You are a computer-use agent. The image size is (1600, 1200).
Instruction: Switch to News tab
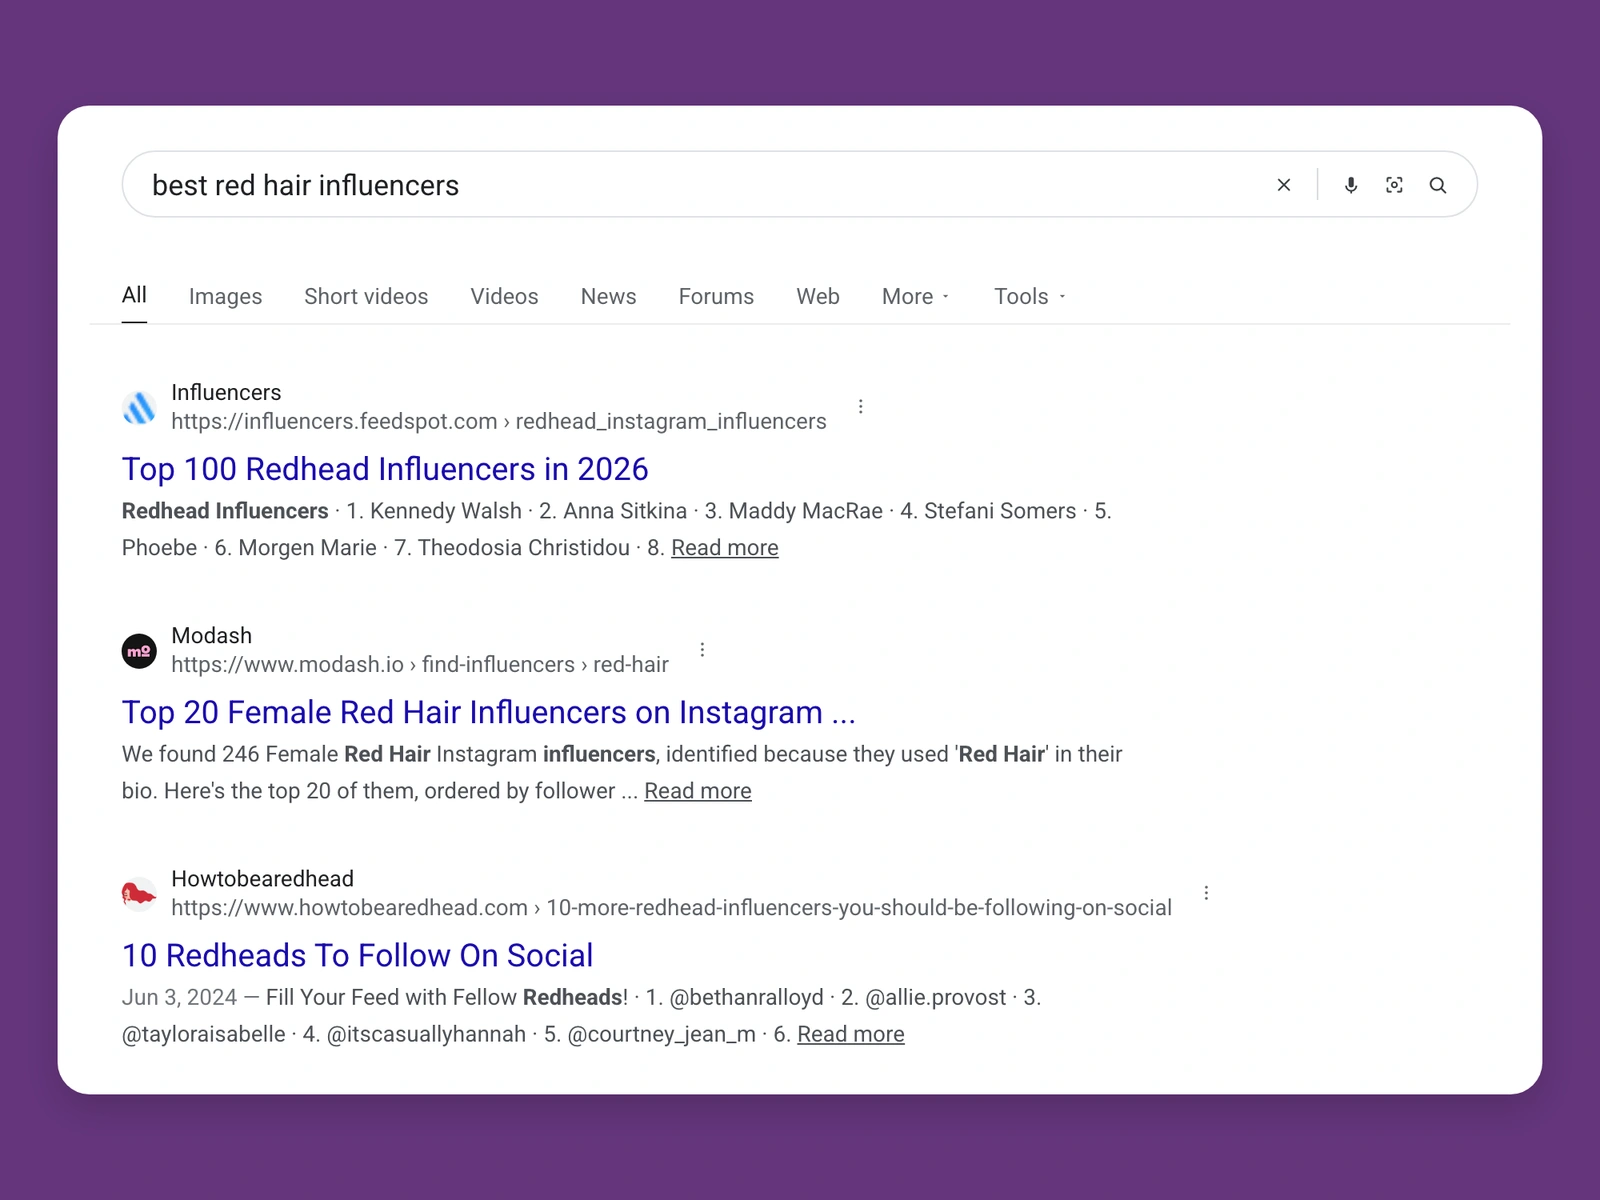click(x=608, y=296)
